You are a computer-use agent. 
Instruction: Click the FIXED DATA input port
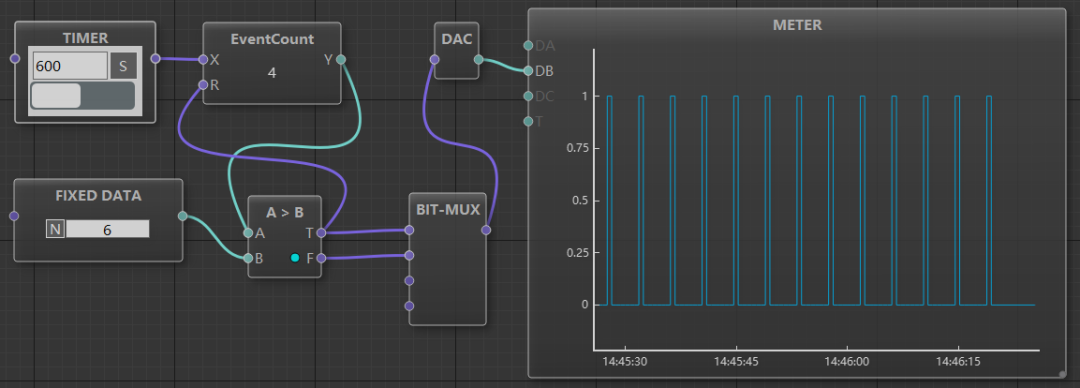tap(14, 216)
